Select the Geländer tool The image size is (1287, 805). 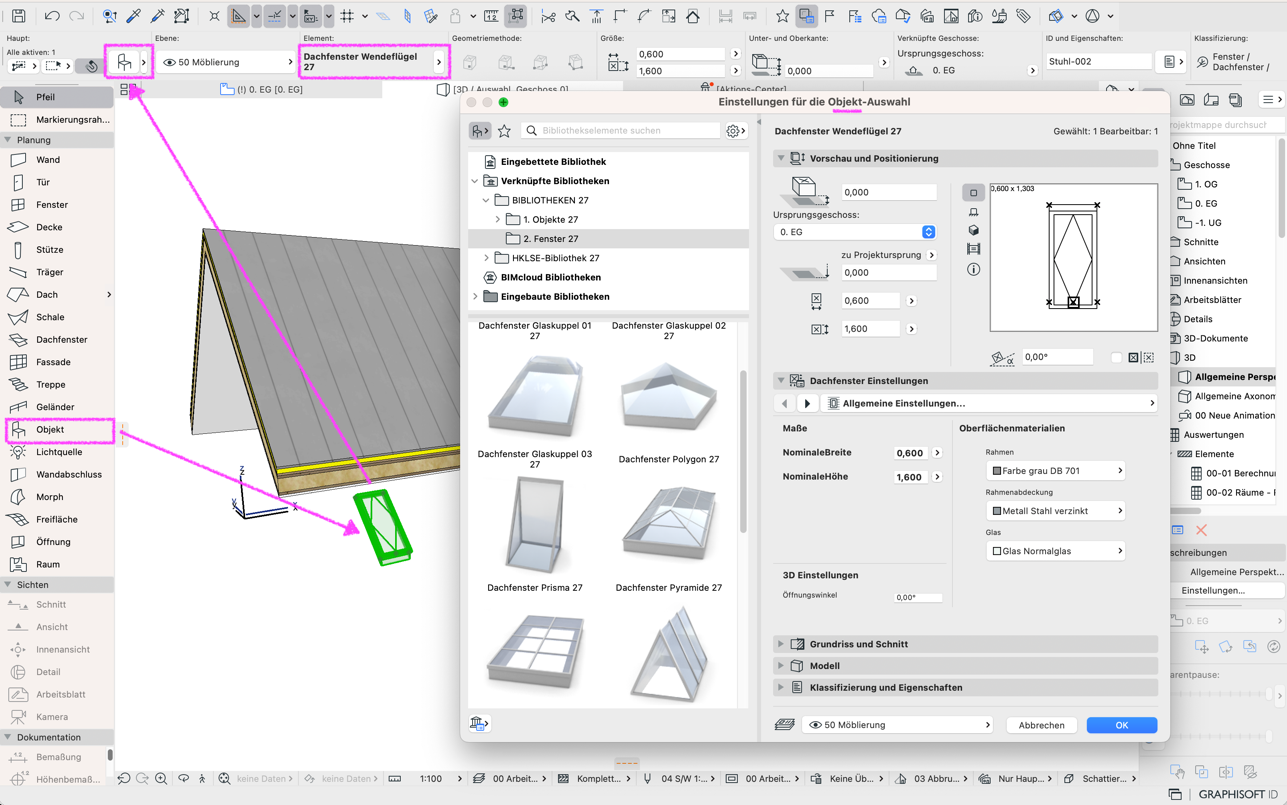57,407
